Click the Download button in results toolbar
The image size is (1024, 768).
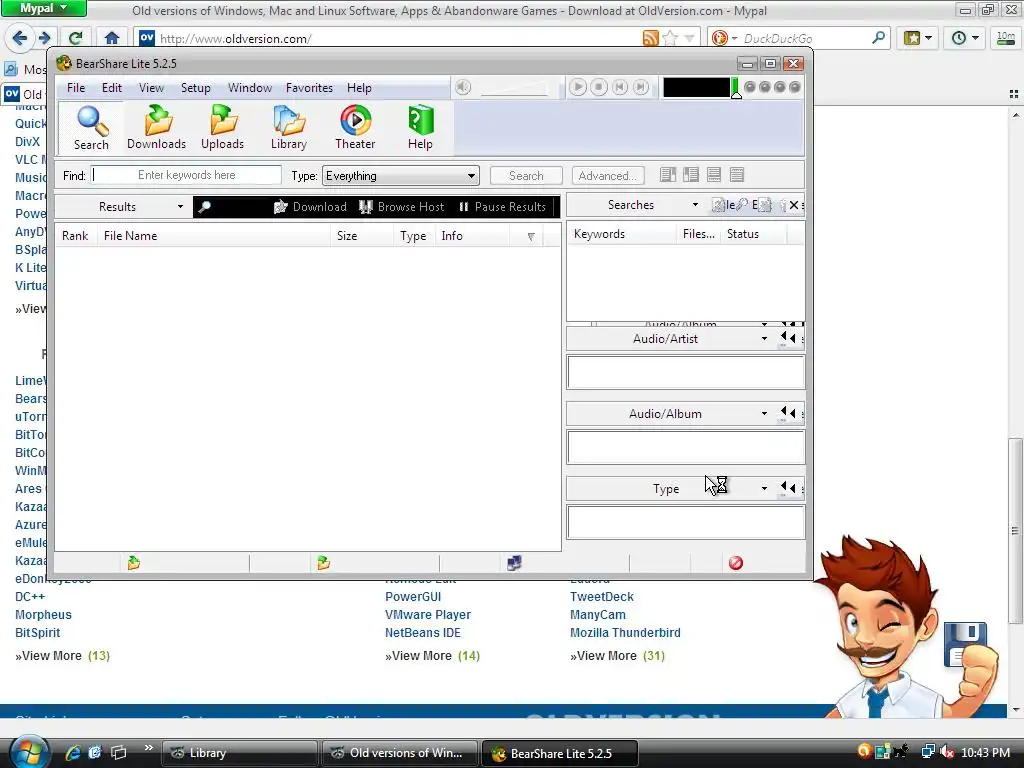(x=310, y=207)
